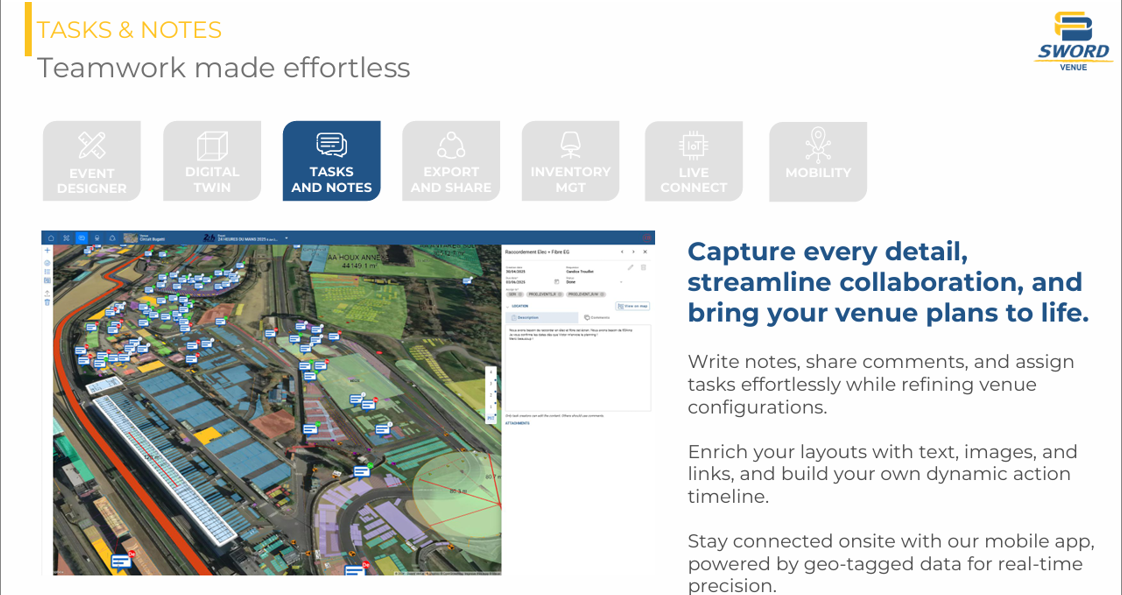Click inside the task description text area
Viewport: 1122px width, 595px height.
click(578, 368)
